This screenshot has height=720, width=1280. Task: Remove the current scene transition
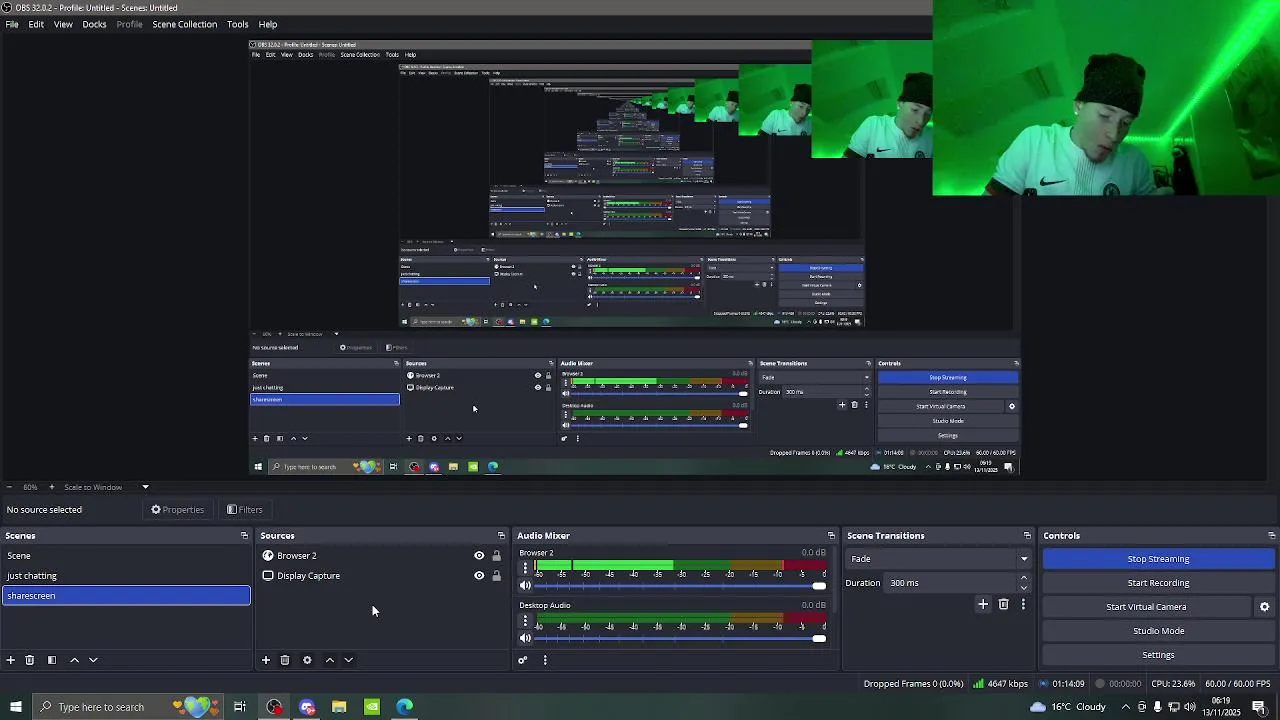1004,604
